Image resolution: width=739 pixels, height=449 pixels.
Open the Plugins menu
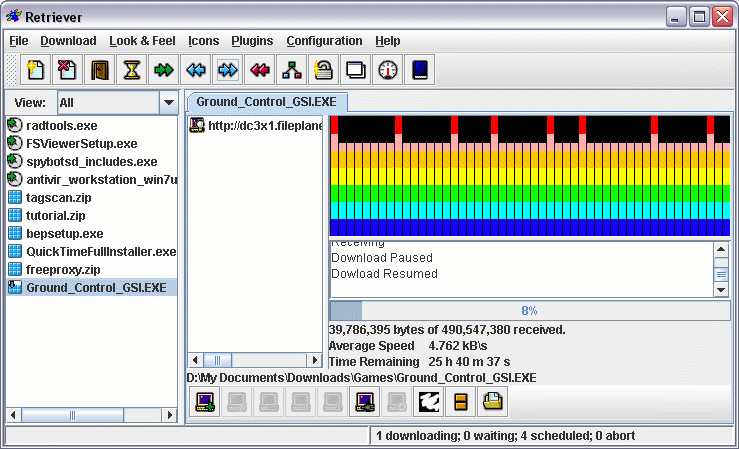[x=252, y=41]
